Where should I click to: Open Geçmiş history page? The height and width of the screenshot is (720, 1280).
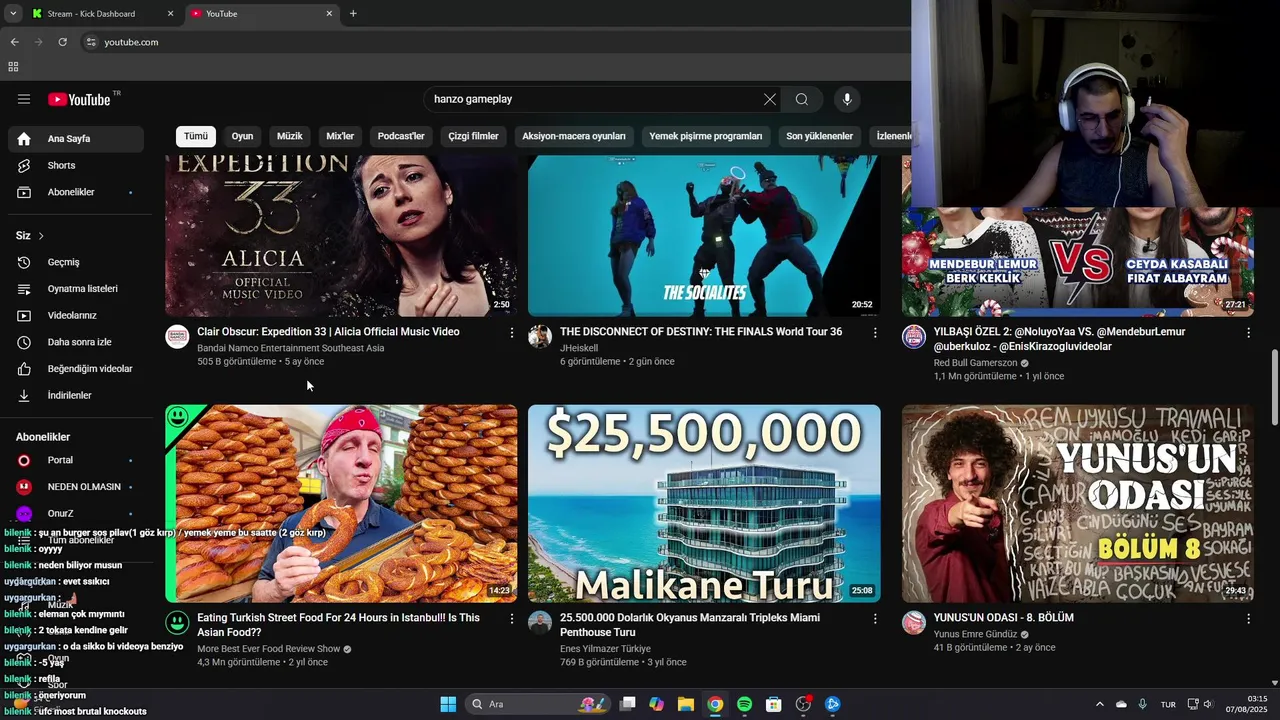click(x=76, y=262)
